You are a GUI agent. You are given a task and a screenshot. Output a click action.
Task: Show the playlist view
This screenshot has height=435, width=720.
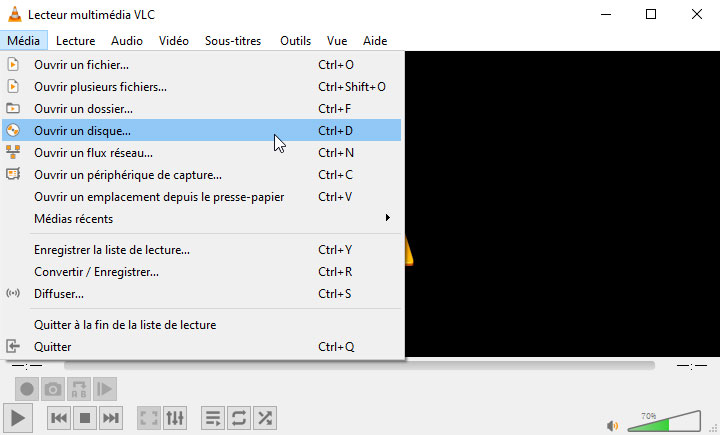pyautogui.click(x=213, y=418)
